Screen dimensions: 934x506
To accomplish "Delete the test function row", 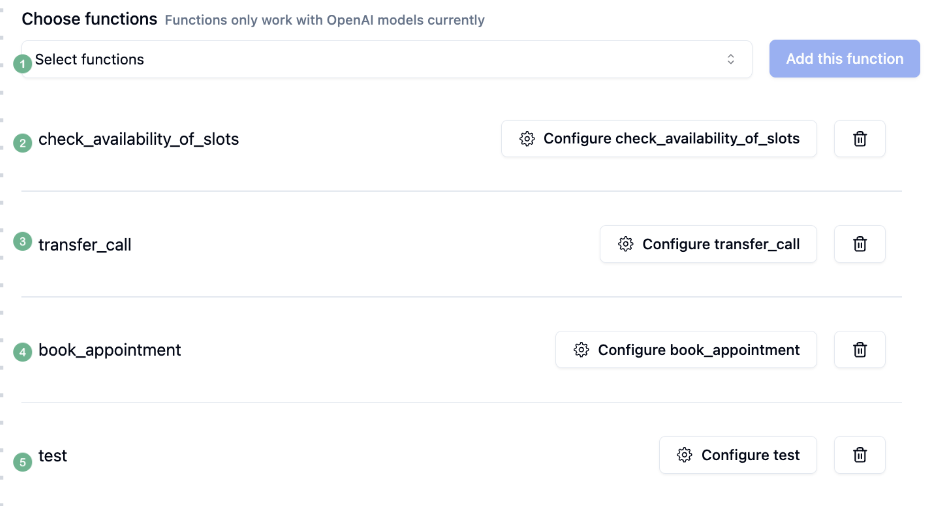I will click(859, 455).
